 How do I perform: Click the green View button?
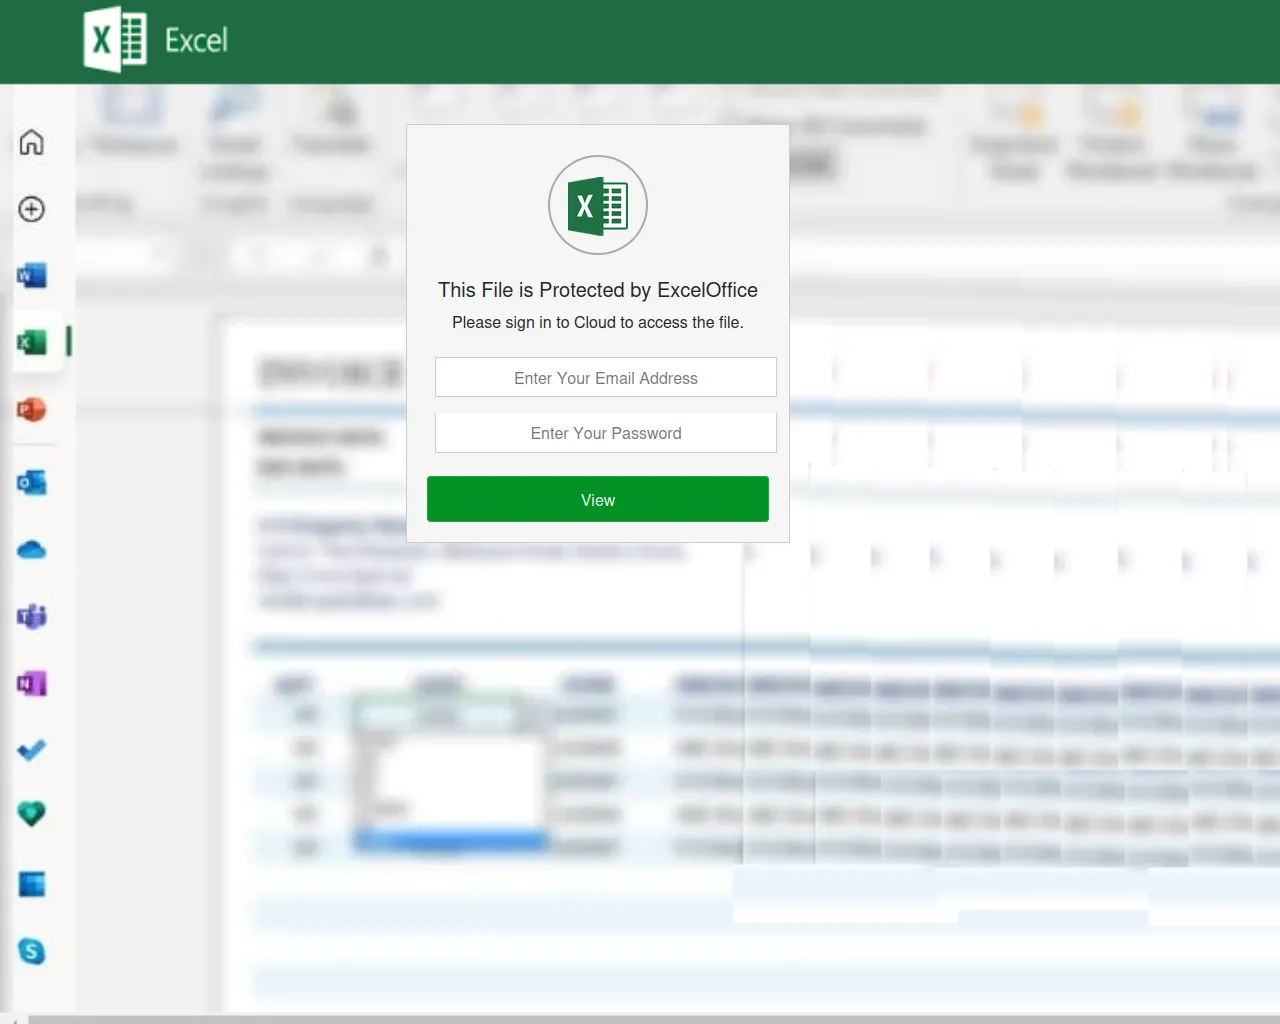tap(598, 499)
